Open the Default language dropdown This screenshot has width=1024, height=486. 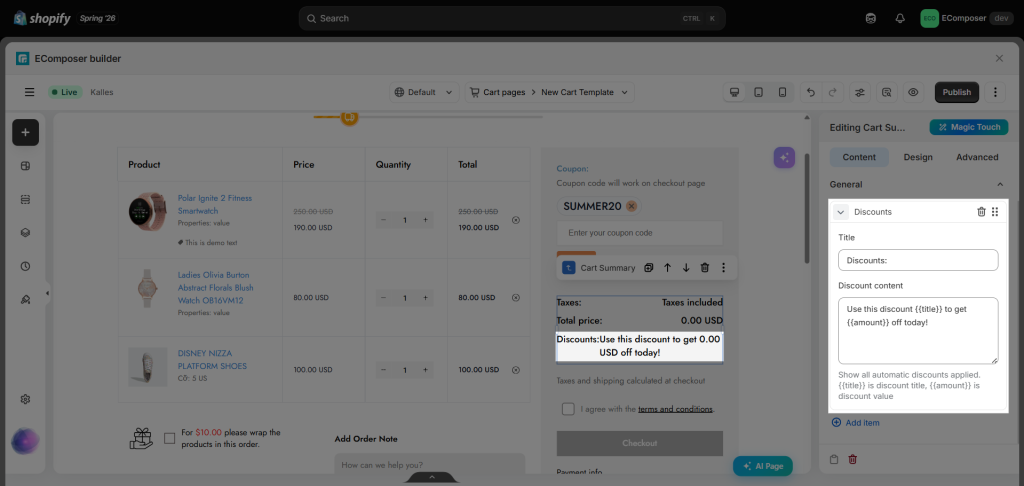(424, 92)
